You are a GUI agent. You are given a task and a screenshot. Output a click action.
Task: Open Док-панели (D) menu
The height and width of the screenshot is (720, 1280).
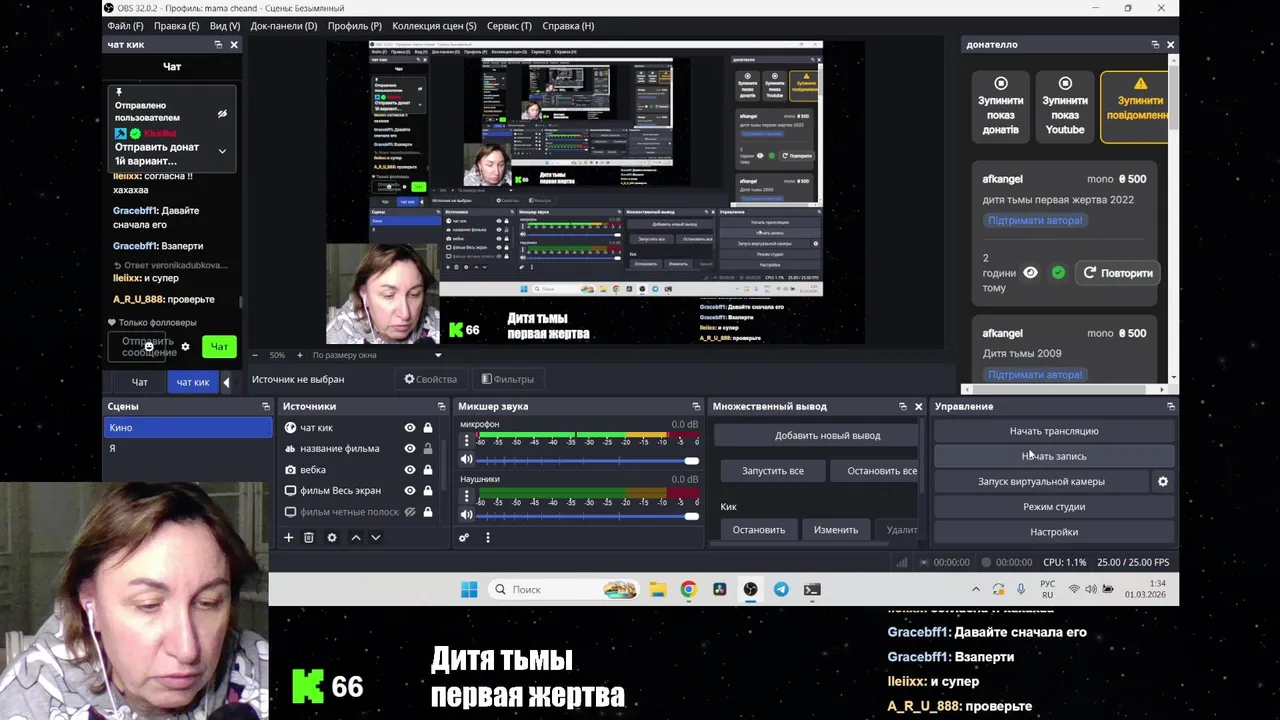(284, 26)
